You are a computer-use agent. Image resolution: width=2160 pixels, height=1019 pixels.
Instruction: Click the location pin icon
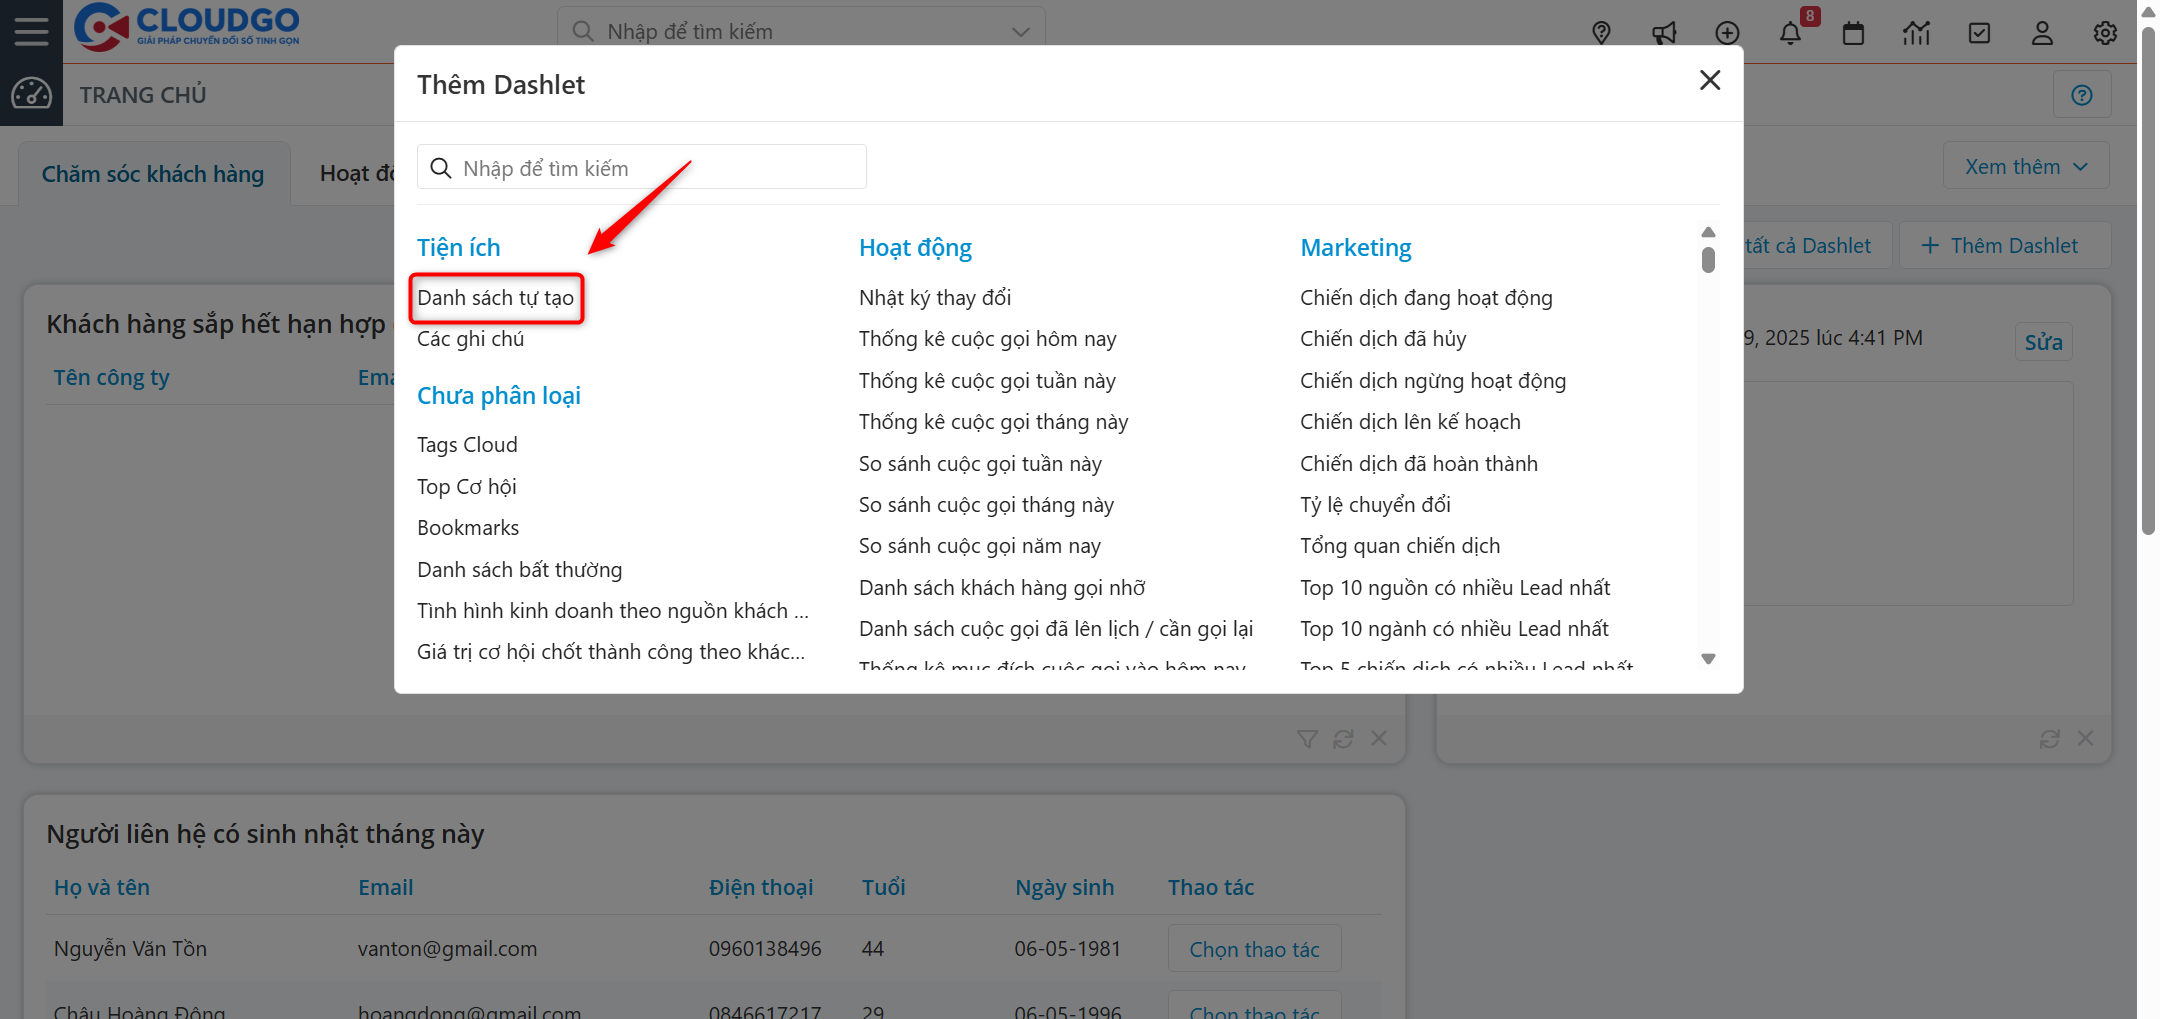[x=1601, y=33]
